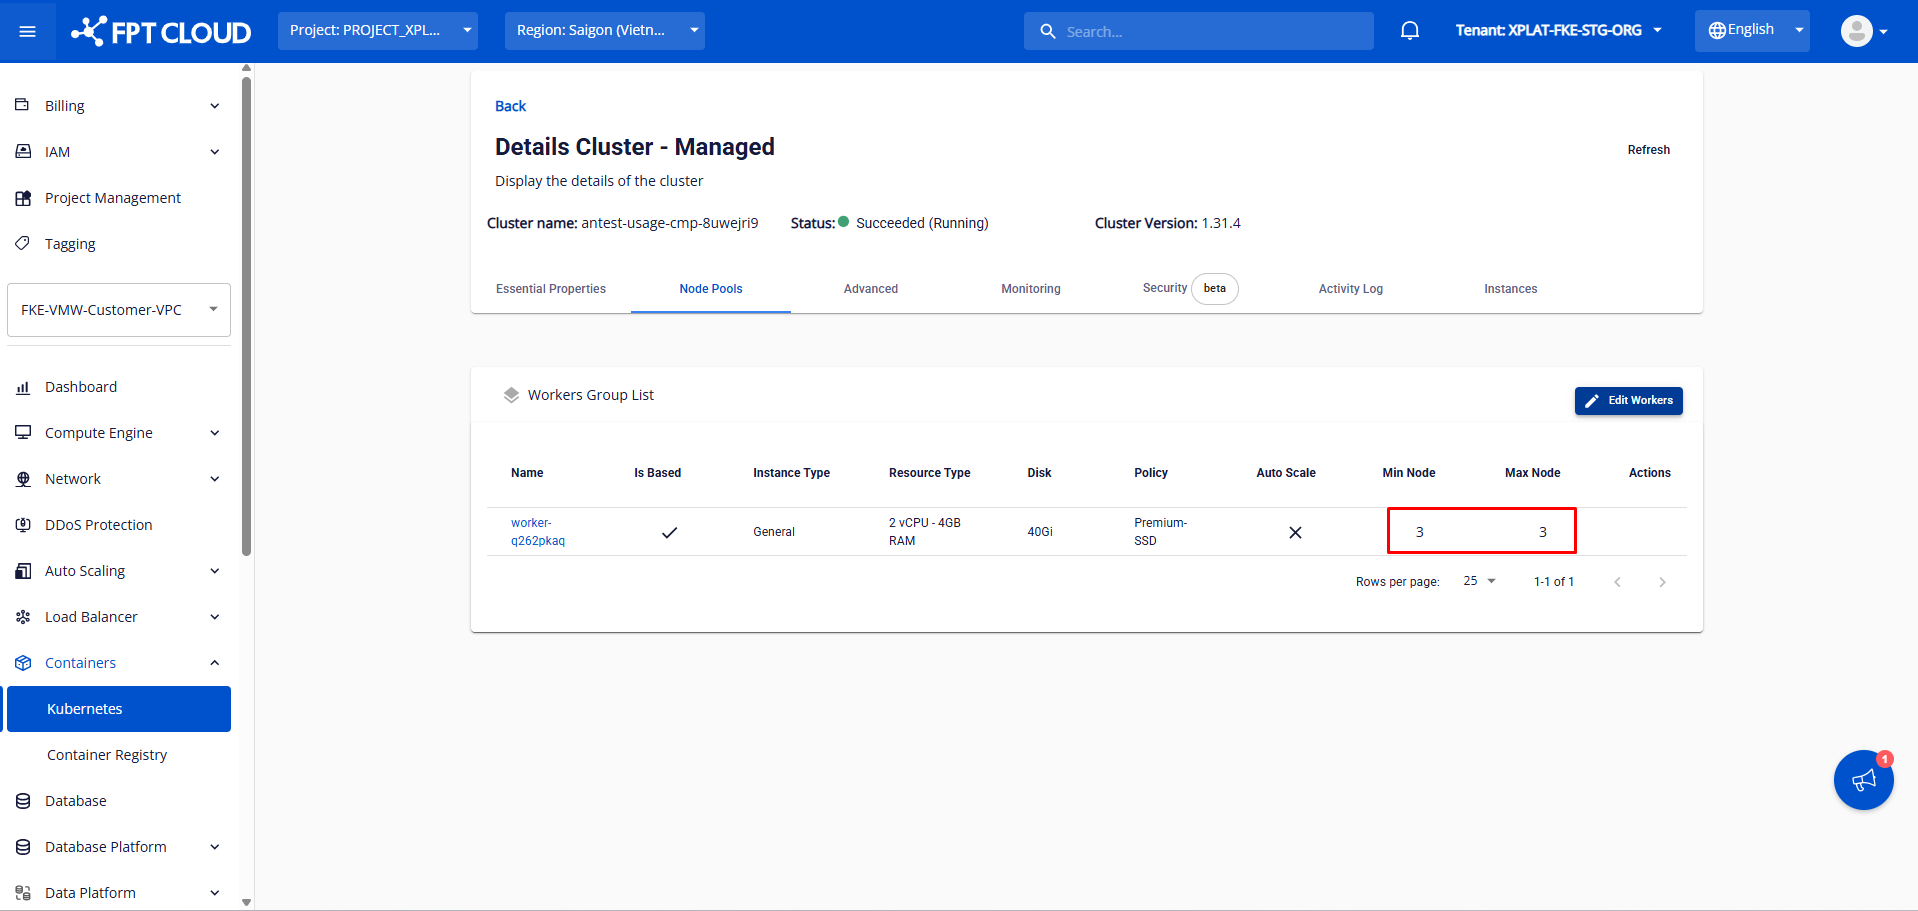Click the Edit Workers button

click(x=1628, y=401)
